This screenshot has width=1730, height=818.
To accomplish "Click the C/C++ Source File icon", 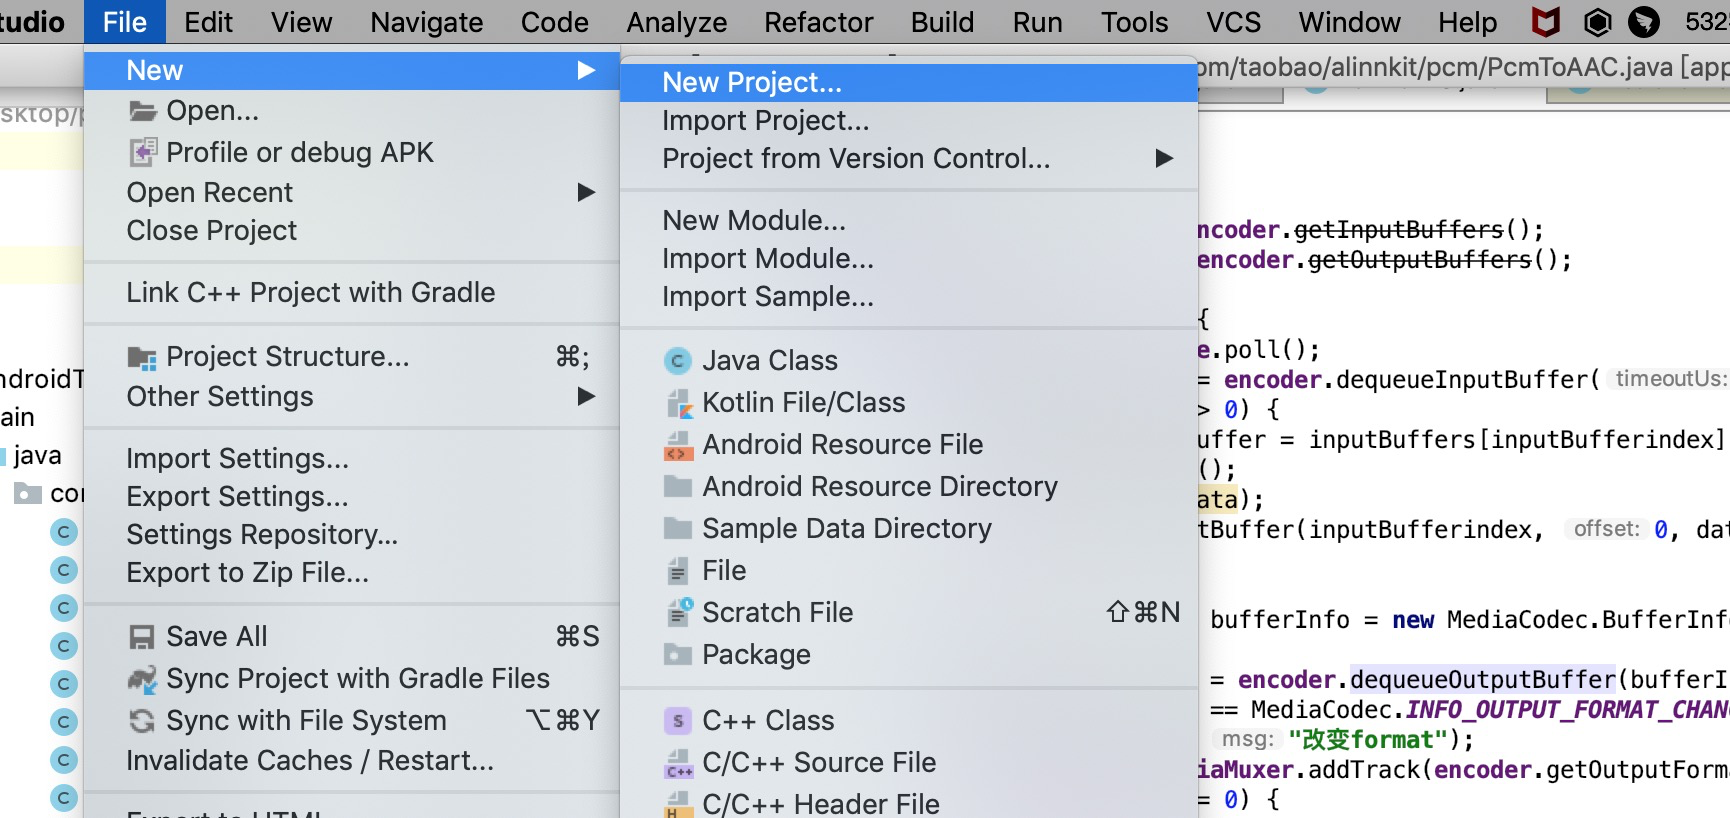I will pos(679,763).
